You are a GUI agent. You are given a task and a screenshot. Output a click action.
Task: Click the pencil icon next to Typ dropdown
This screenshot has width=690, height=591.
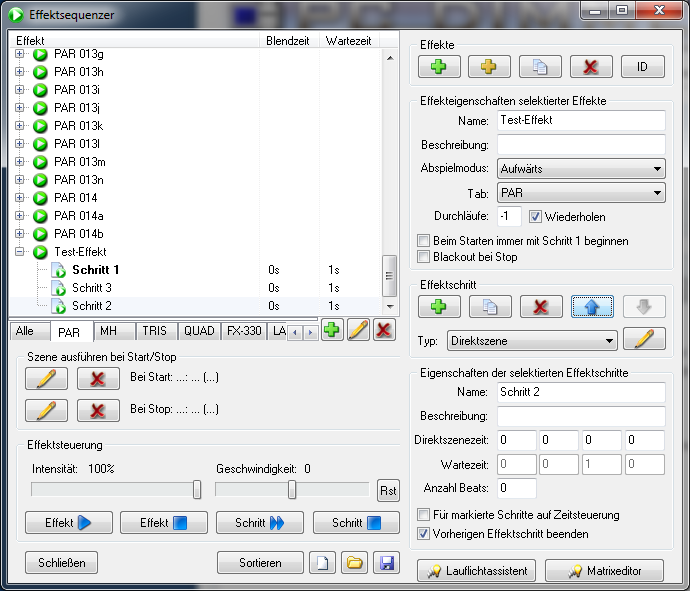click(644, 340)
